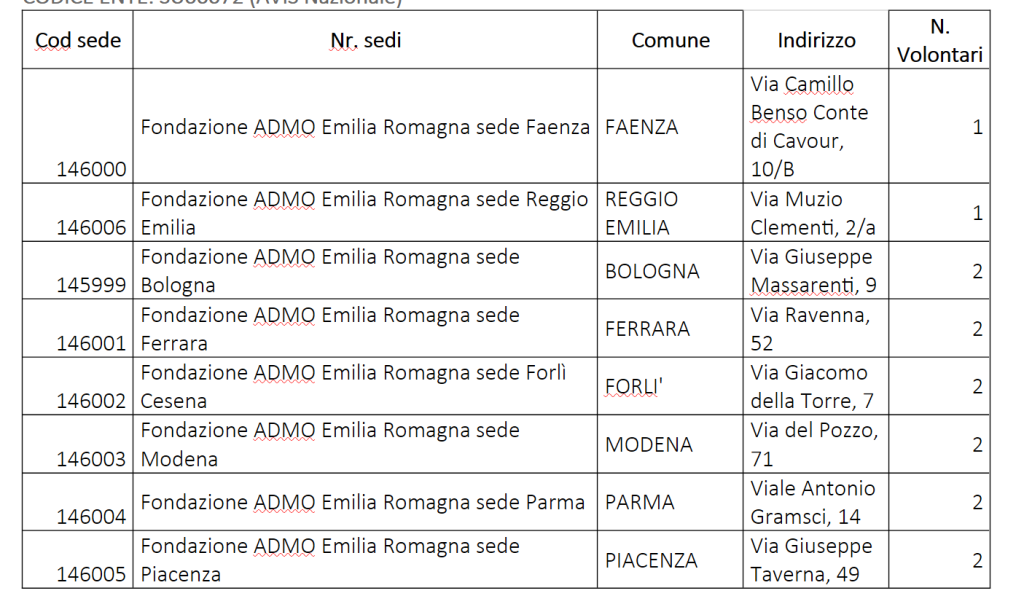Click the "N. Volontari" column header

coord(939,40)
